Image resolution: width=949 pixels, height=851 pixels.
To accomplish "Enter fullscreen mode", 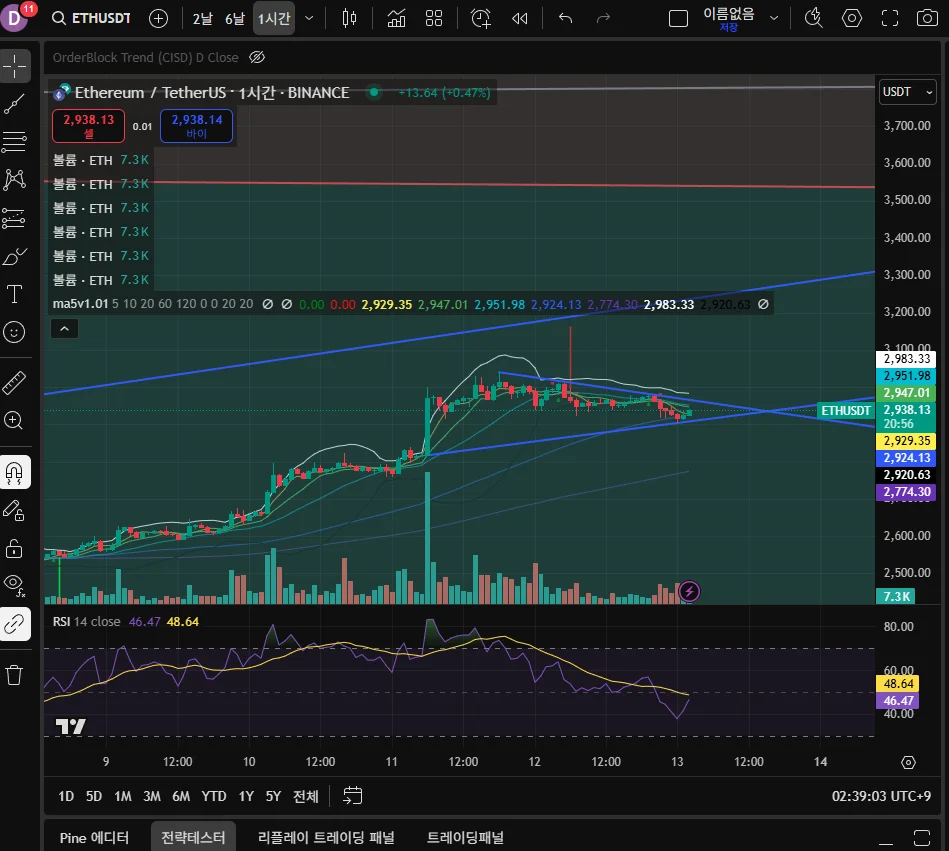I will click(x=890, y=18).
